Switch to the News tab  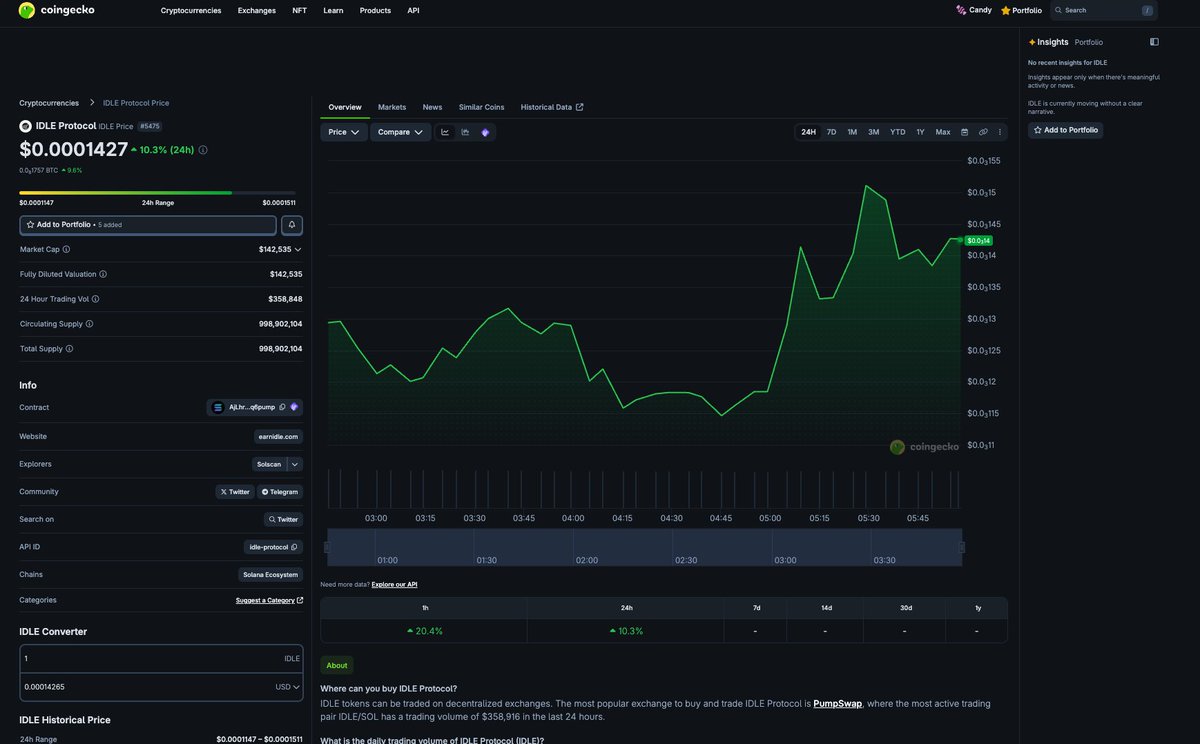432,107
